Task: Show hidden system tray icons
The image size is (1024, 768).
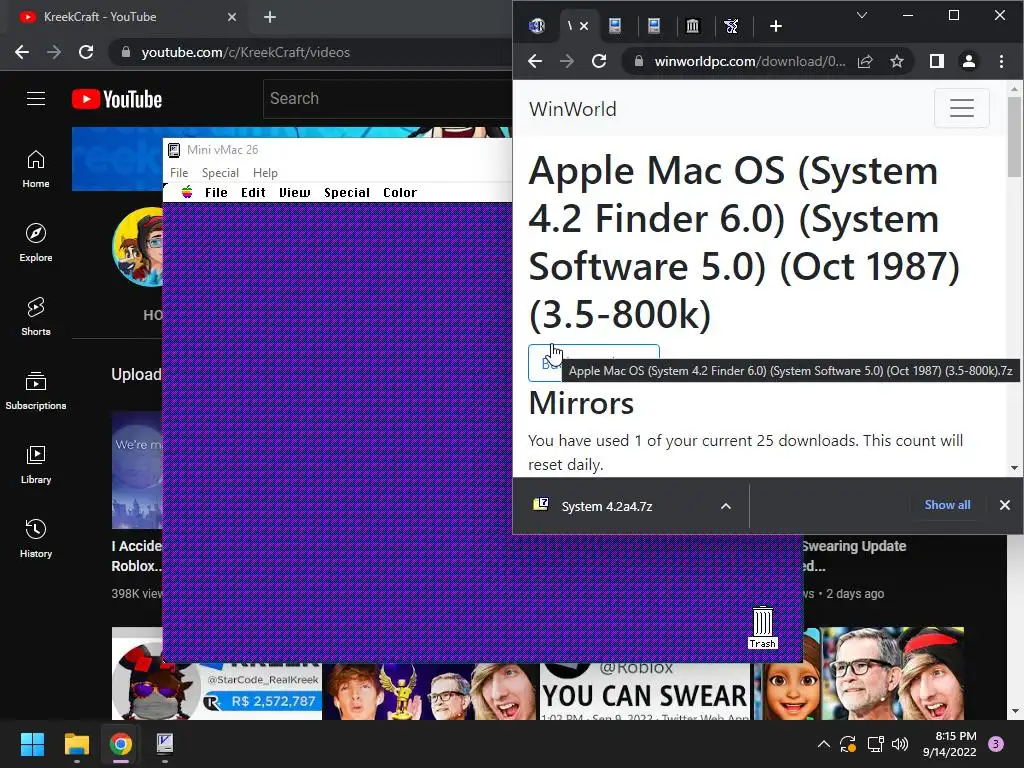Action: point(824,744)
